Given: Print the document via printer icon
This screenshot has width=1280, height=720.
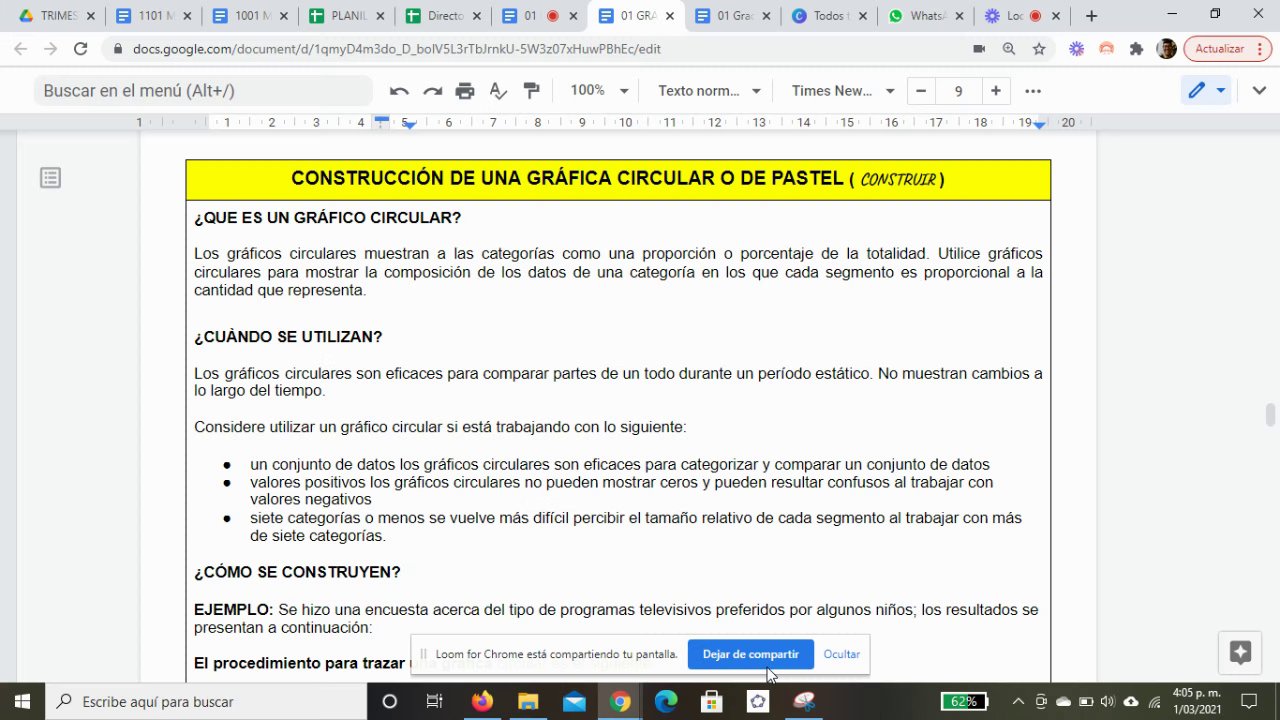Looking at the screenshot, I should pyautogui.click(x=465, y=91).
